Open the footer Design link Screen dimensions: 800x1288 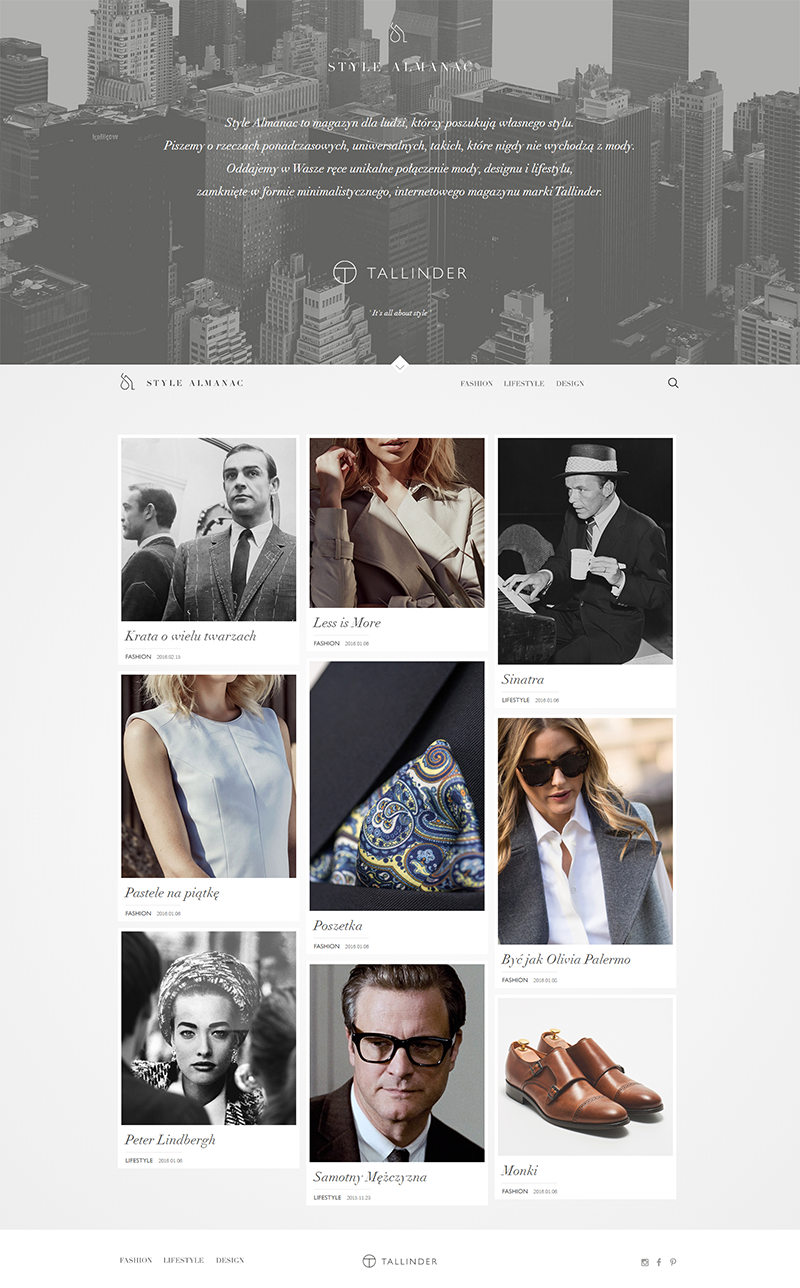click(230, 1260)
